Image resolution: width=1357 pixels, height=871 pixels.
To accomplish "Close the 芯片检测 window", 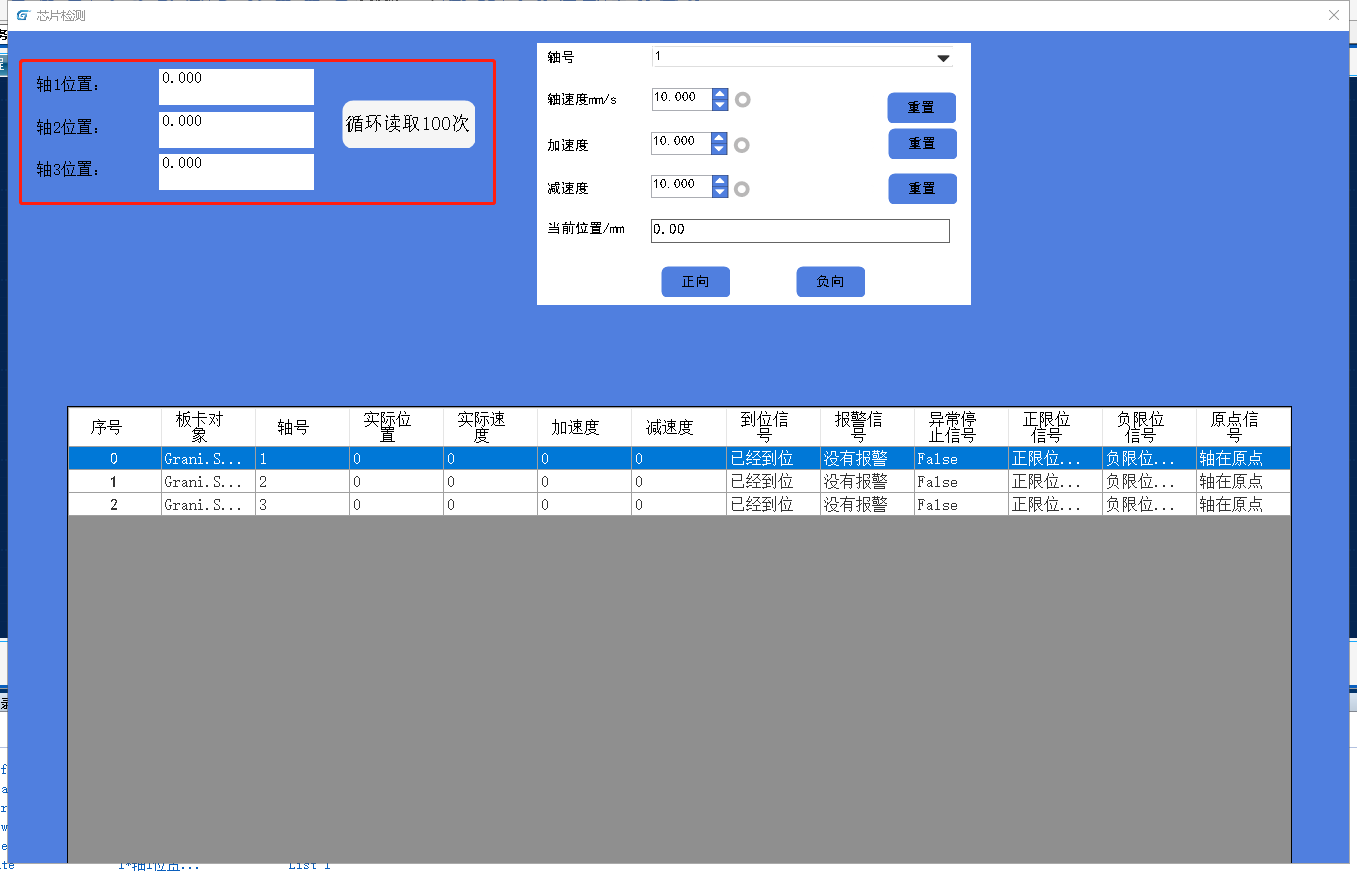I will click(x=1333, y=15).
